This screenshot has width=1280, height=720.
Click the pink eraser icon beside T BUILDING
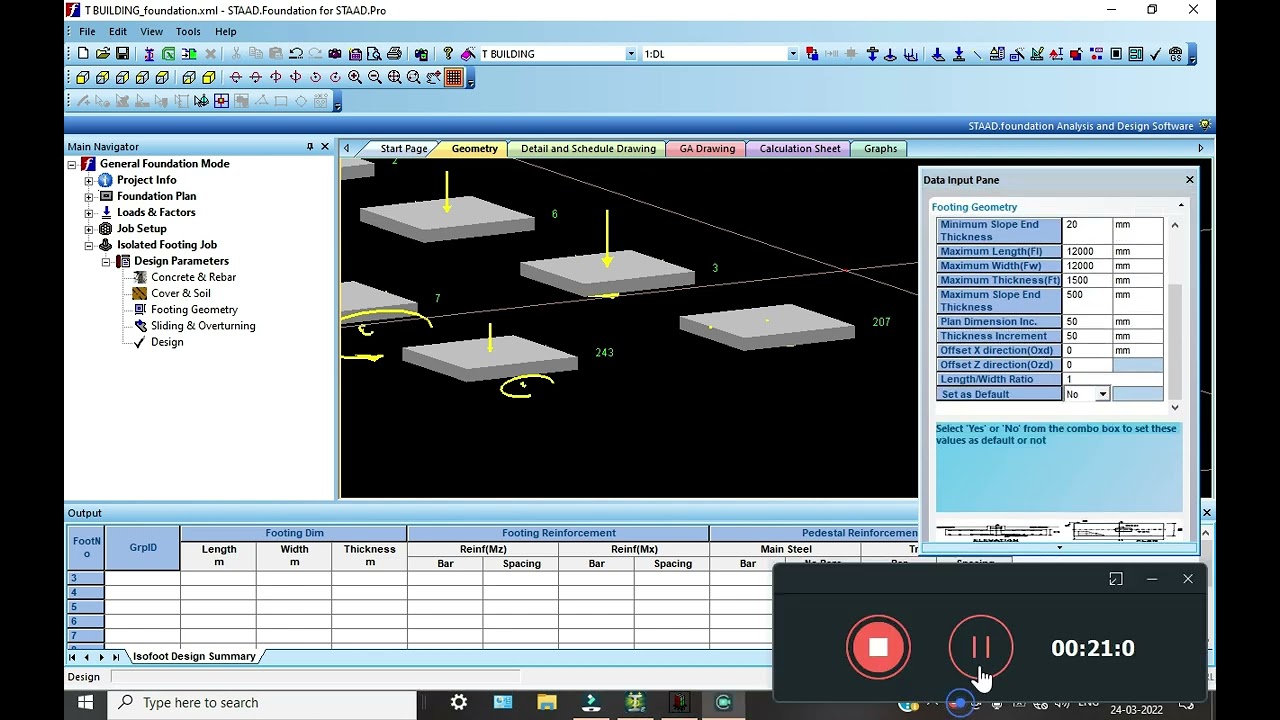468,54
